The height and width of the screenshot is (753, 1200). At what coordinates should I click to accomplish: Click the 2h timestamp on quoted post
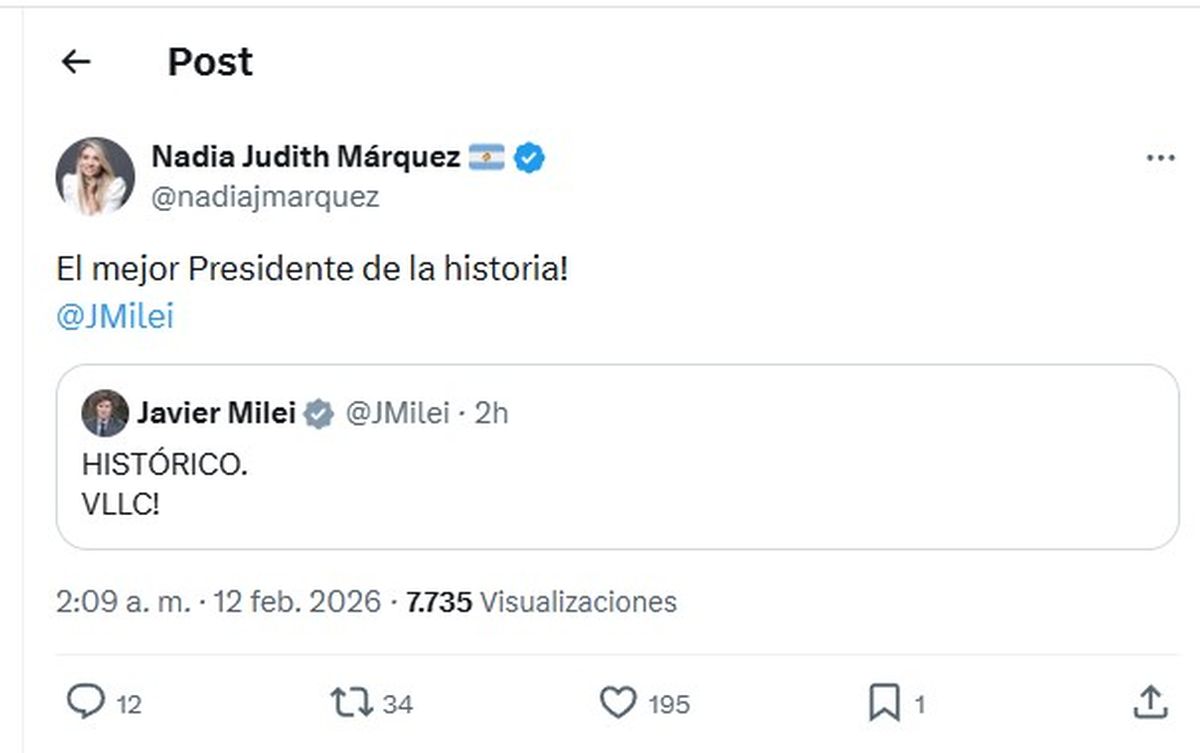click(491, 413)
